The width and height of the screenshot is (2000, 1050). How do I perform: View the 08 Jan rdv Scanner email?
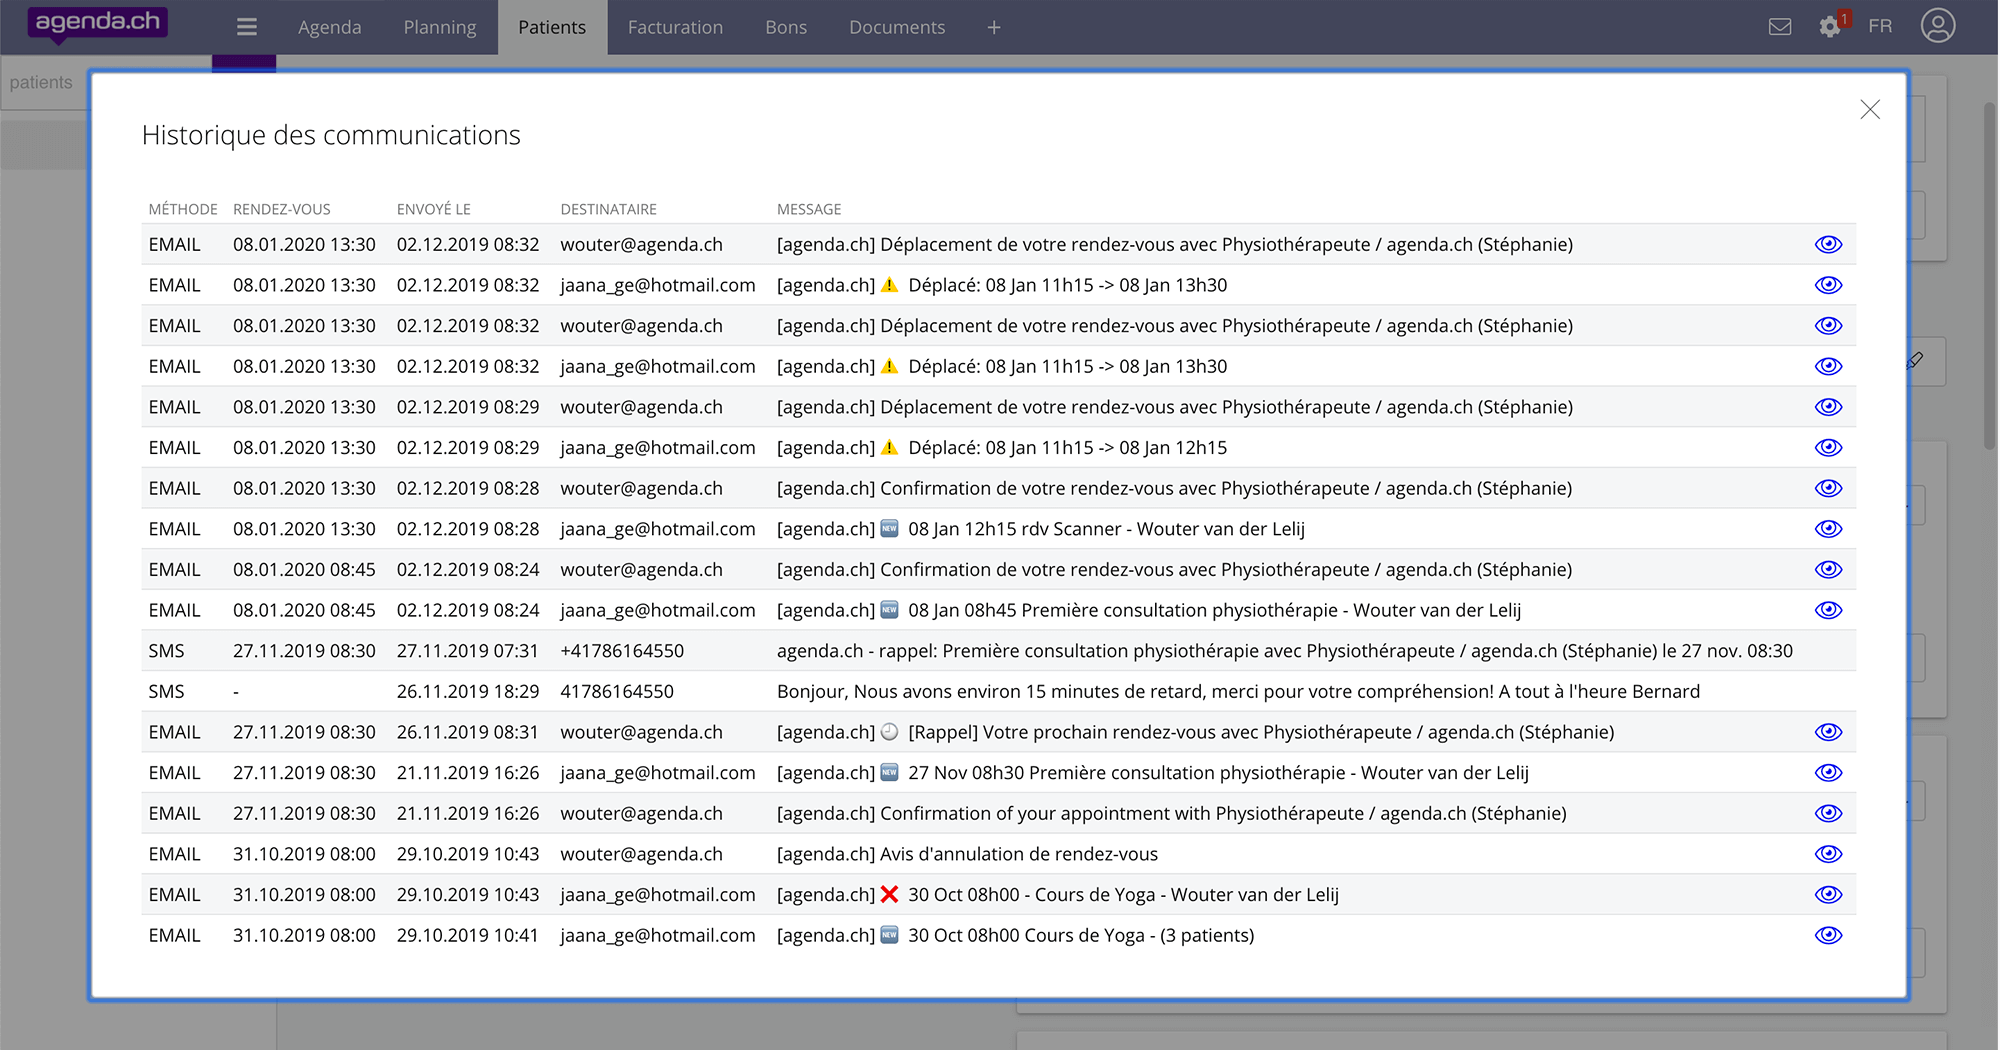[x=1828, y=529]
